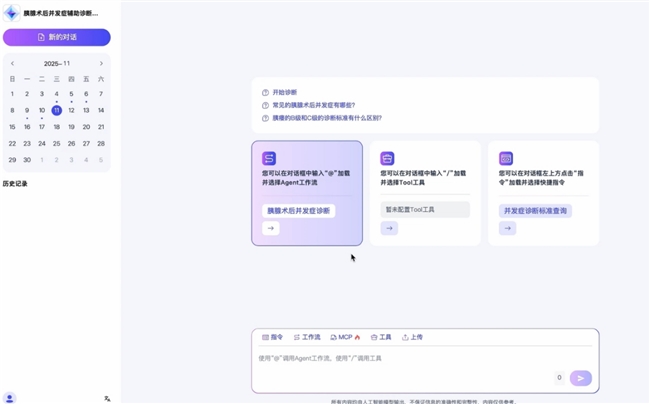Start a new chat with 新的对话 button
The image size is (650, 404).
[56, 37]
